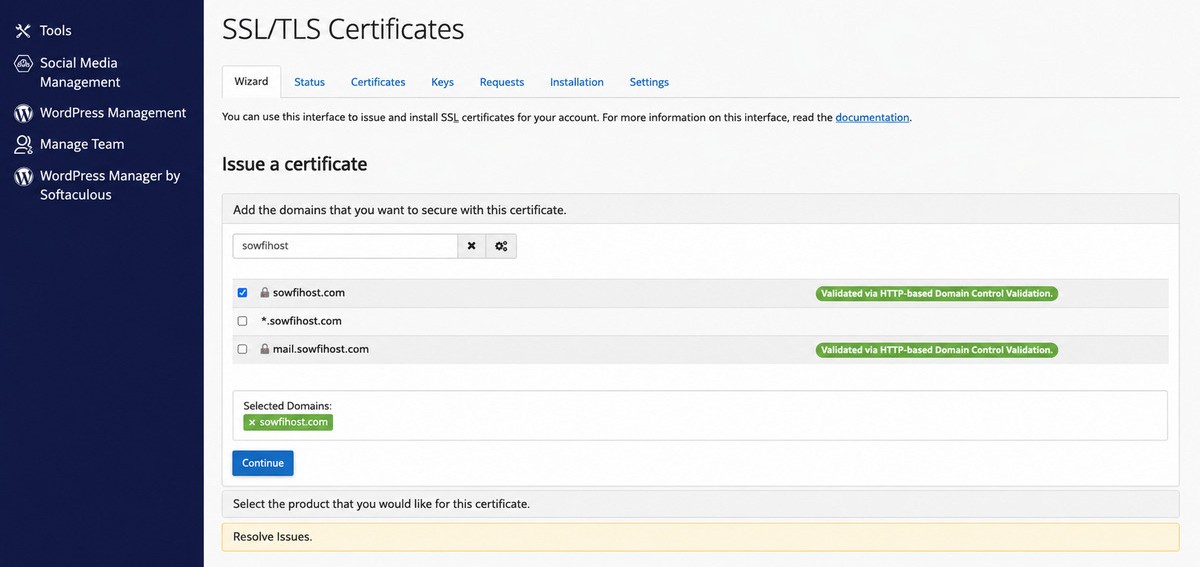Open the Requests tab
Image resolution: width=1200 pixels, height=567 pixels.
pyautogui.click(x=502, y=82)
